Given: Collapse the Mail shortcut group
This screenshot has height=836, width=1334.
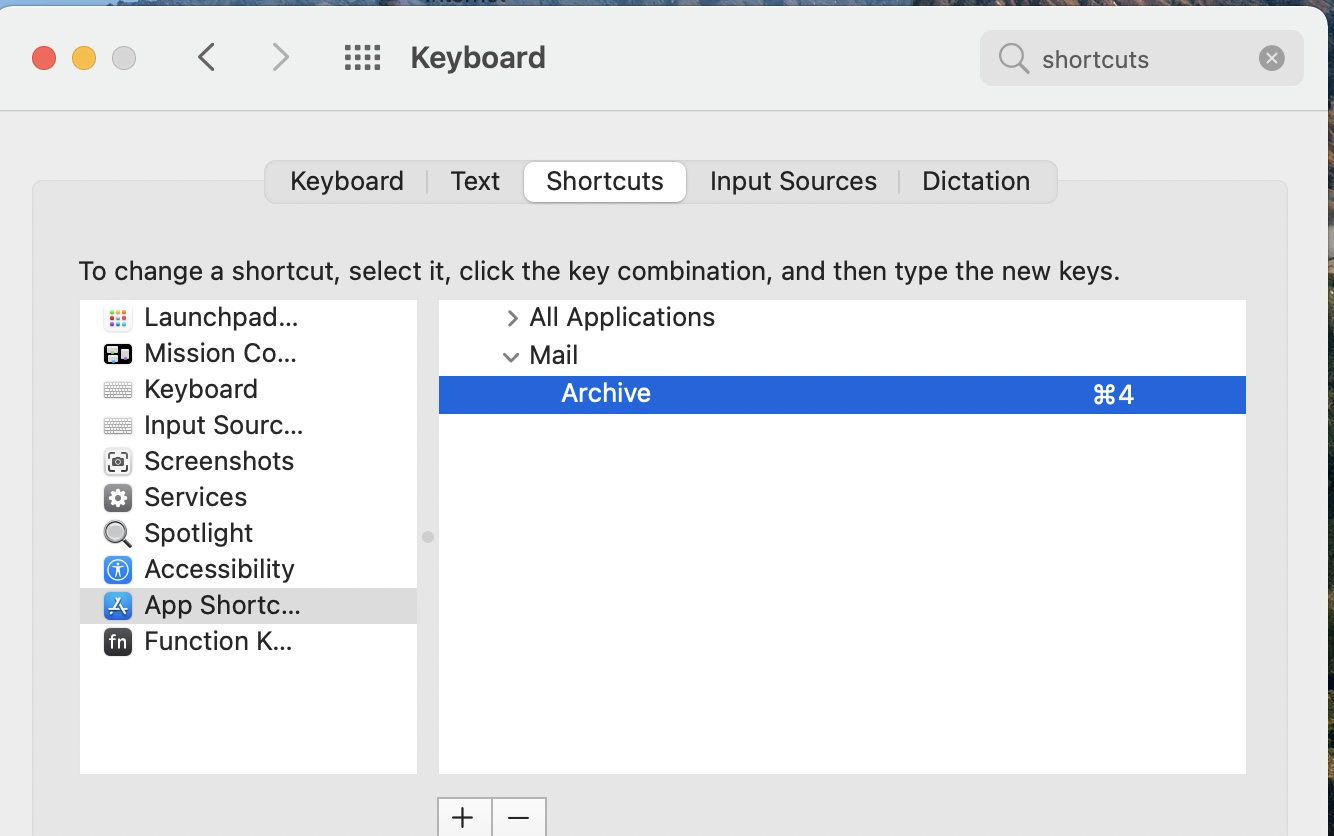Looking at the screenshot, I should pos(511,356).
